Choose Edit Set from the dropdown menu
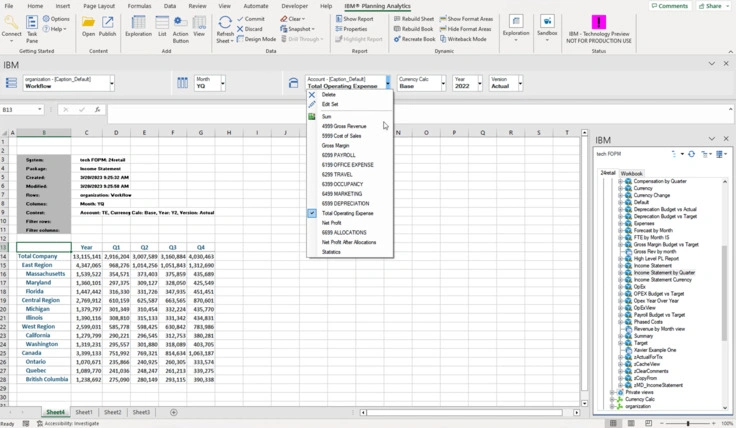This screenshot has height=428, width=736. (330, 104)
